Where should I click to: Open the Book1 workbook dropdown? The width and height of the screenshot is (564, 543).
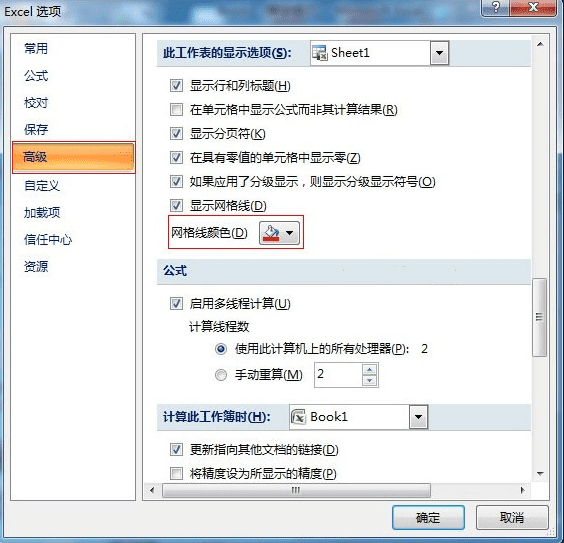(418, 417)
